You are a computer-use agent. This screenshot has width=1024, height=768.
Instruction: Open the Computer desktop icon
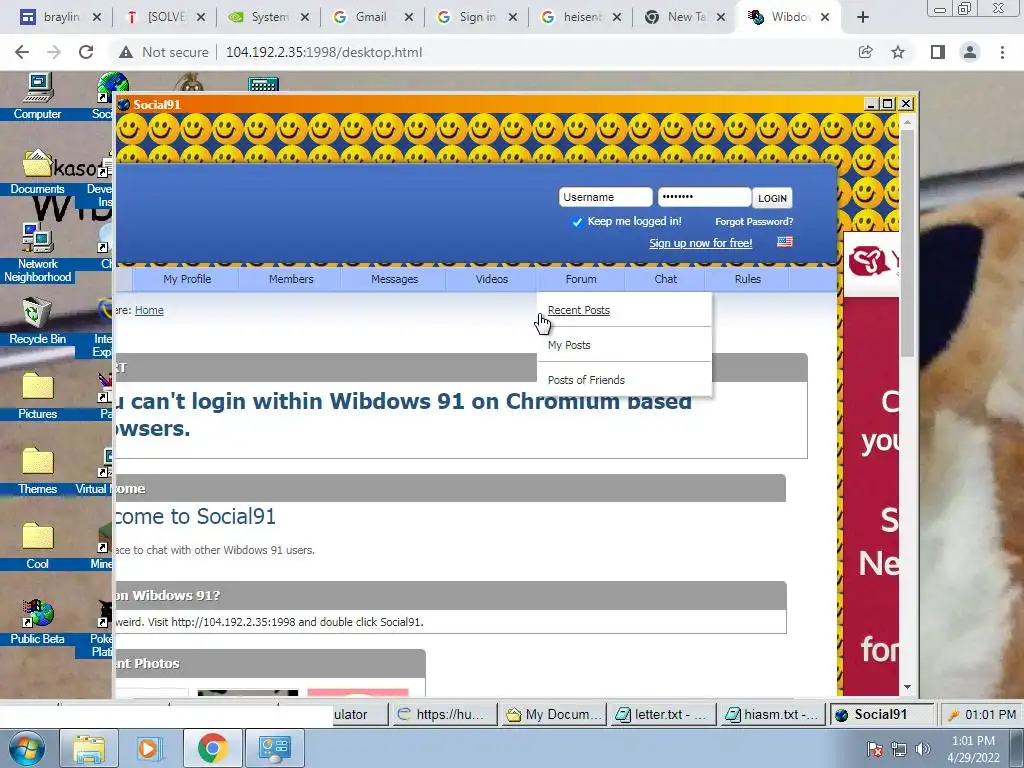point(37,97)
